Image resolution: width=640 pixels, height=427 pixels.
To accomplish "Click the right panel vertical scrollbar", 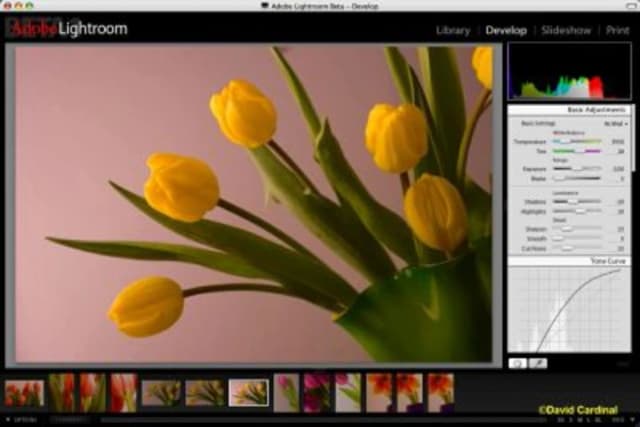I will tap(633, 139).
